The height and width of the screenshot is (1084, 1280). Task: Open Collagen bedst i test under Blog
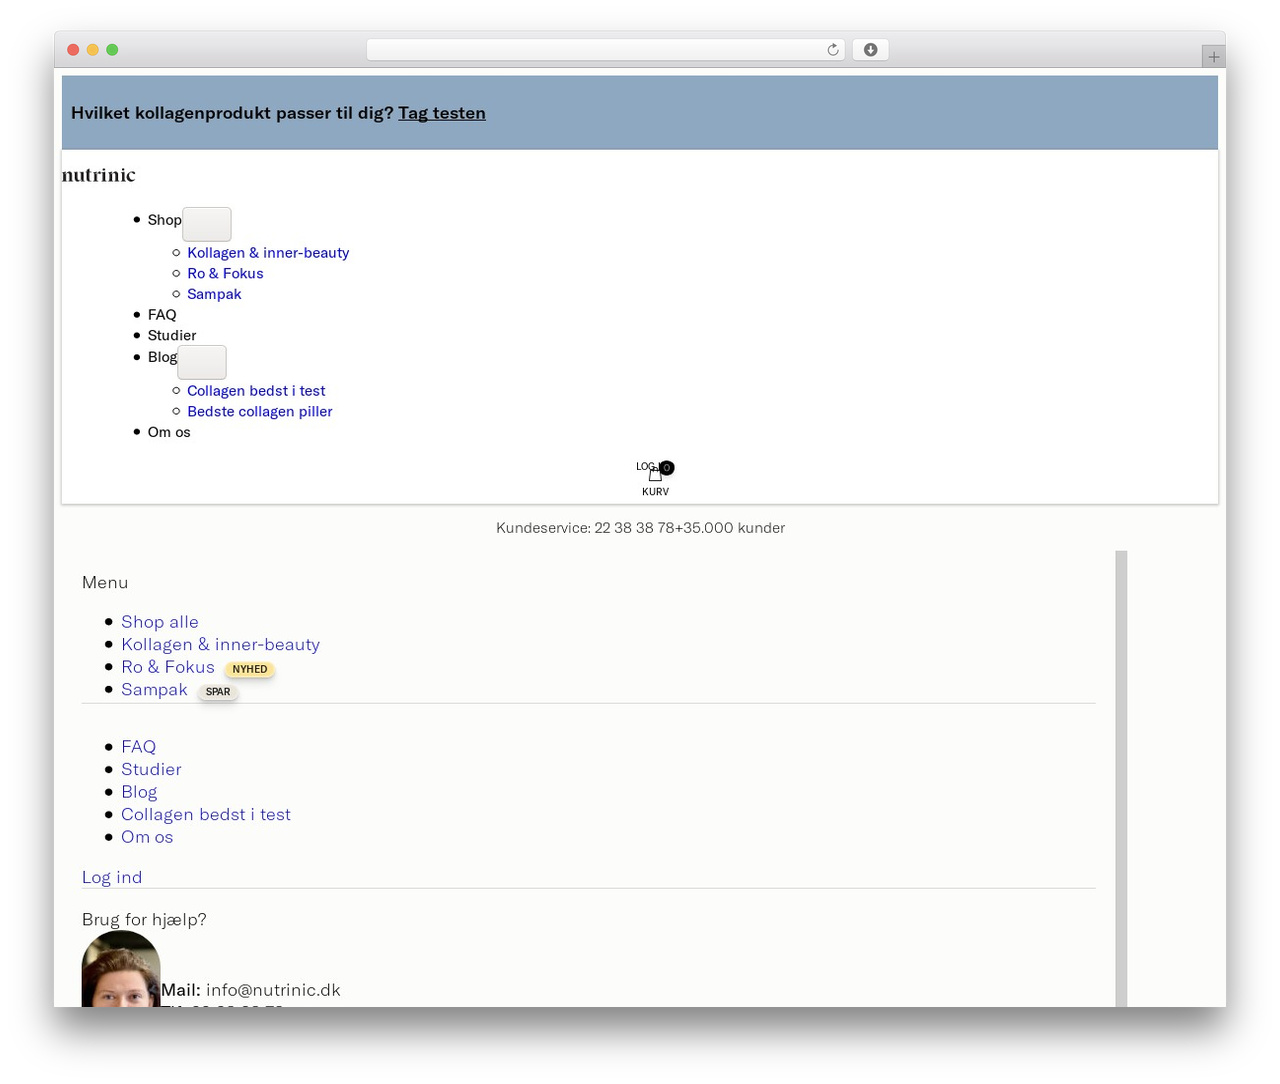(x=256, y=391)
